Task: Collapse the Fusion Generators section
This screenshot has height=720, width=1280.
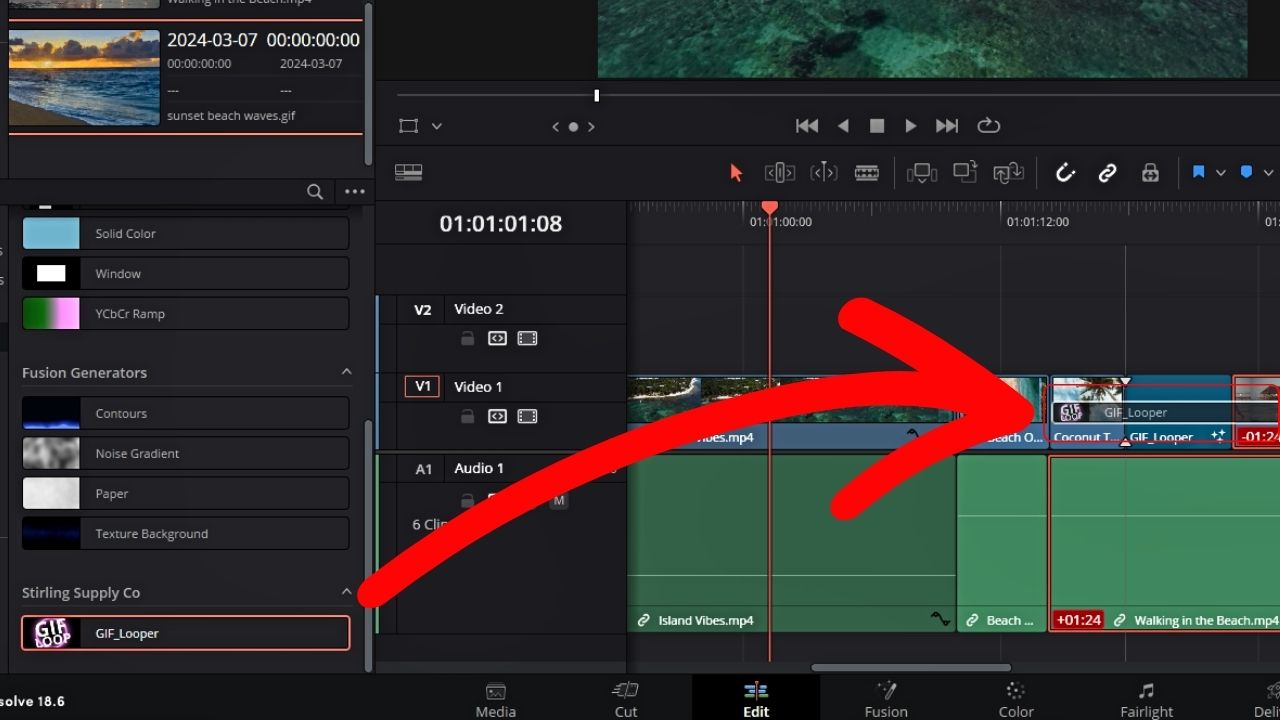Action: point(346,371)
